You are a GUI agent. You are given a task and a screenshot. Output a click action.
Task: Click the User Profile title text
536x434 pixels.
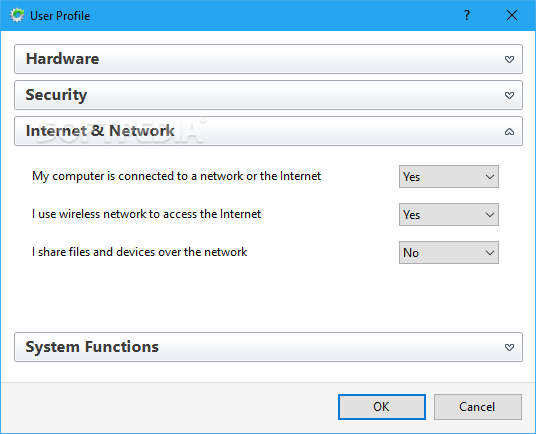[x=60, y=16]
